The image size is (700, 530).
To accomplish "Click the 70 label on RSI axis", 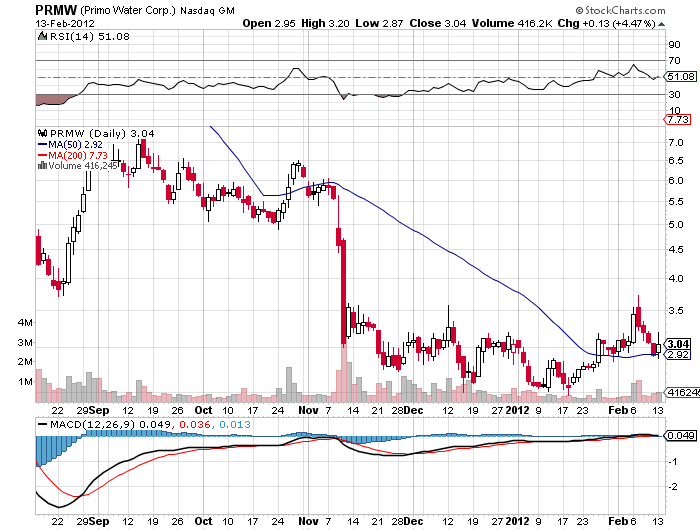I will click(674, 60).
